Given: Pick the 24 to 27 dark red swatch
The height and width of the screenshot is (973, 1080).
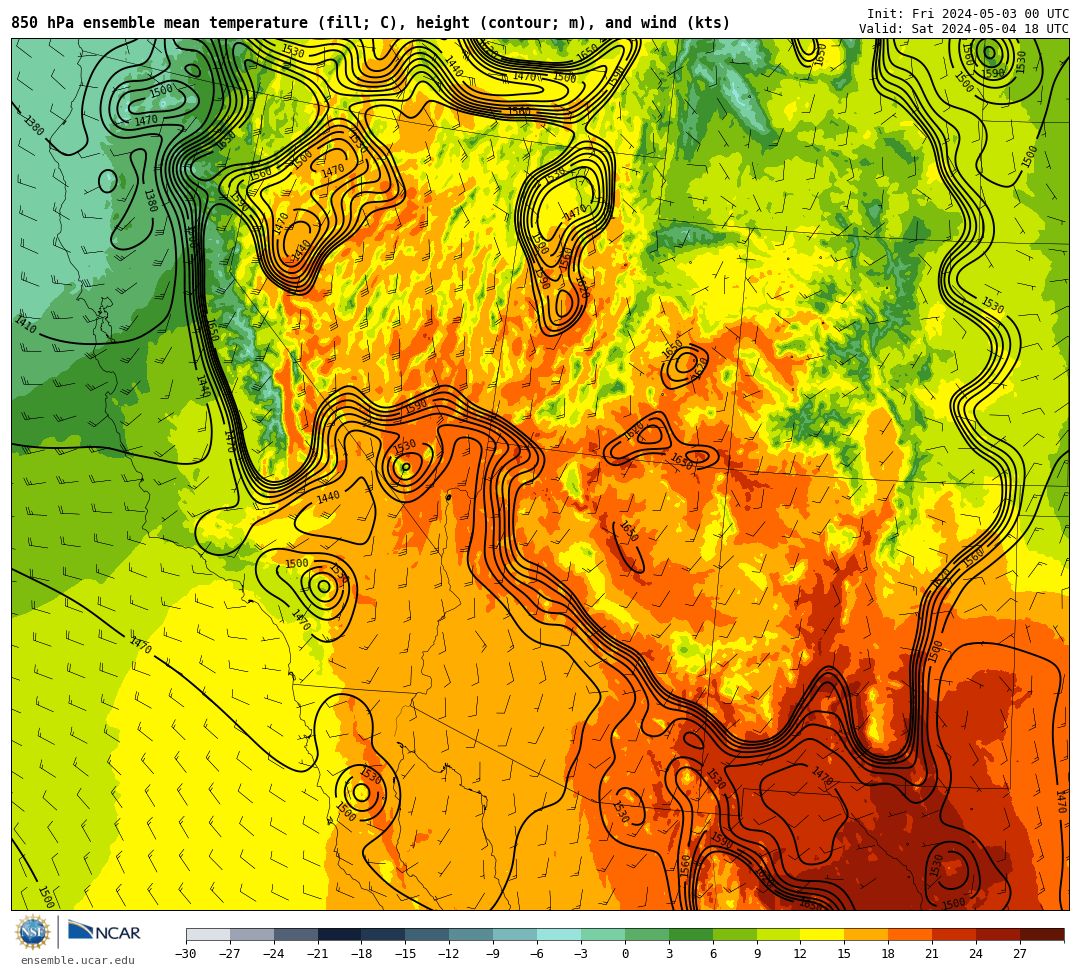Looking at the screenshot, I should click(x=999, y=934).
